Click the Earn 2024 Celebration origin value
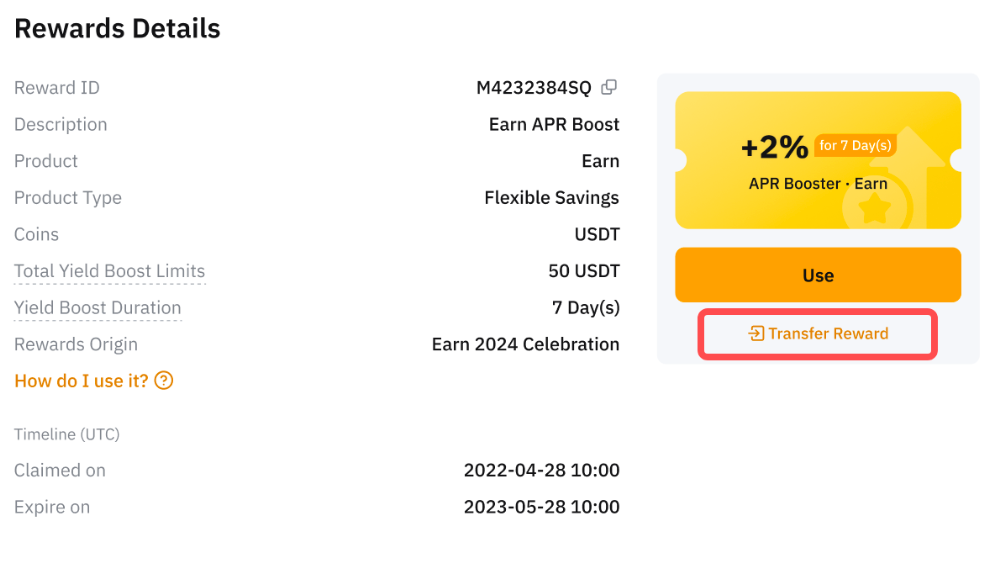This screenshot has height=588, width=1002. [x=525, y=344]
